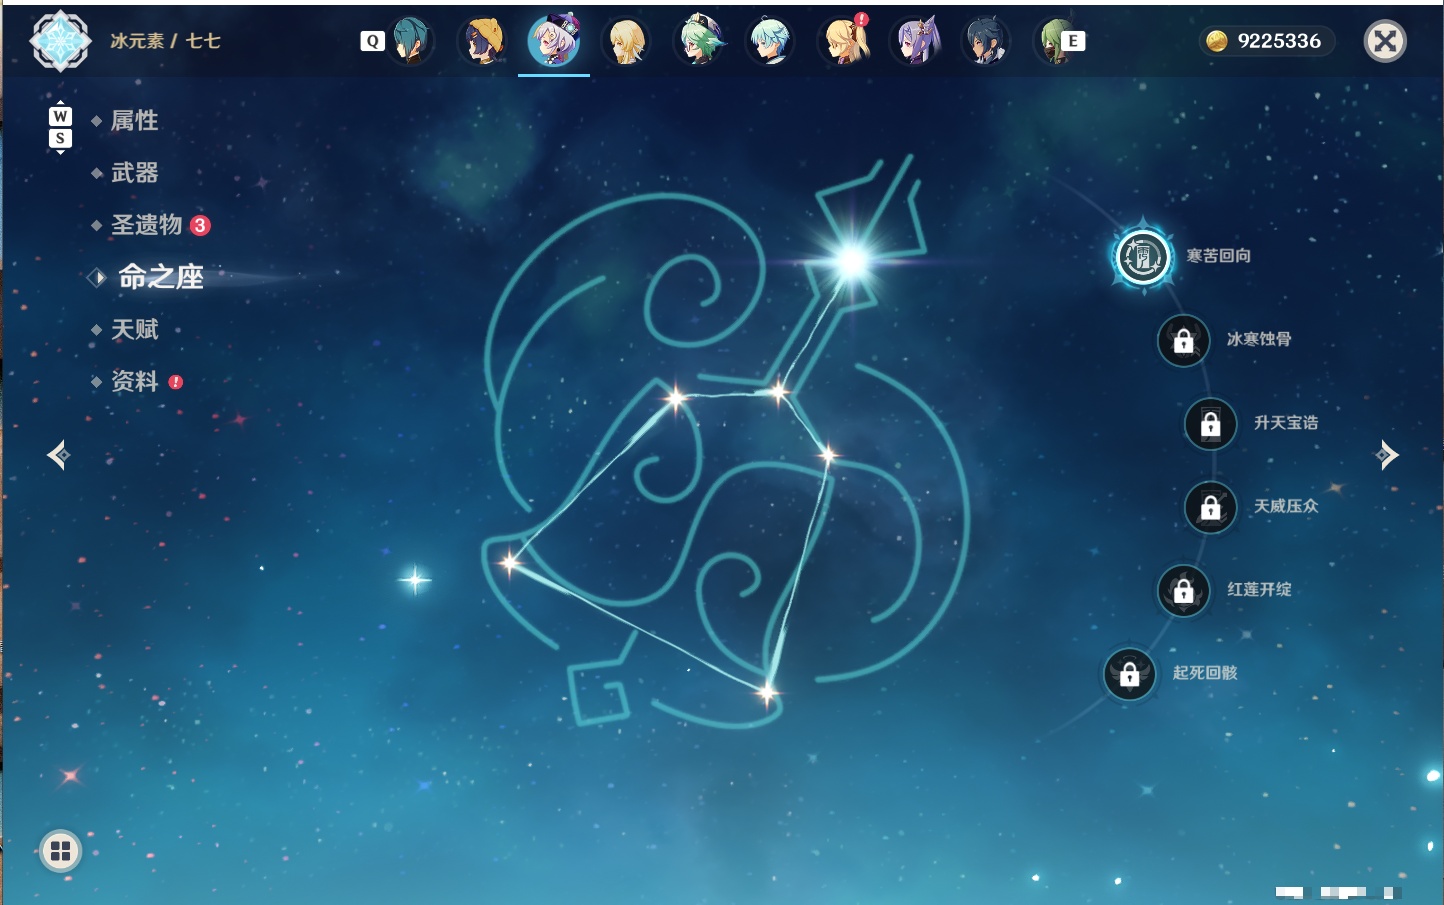Click the S key menu-down indicator
The image size is (1444, 905).
(60, 138)
